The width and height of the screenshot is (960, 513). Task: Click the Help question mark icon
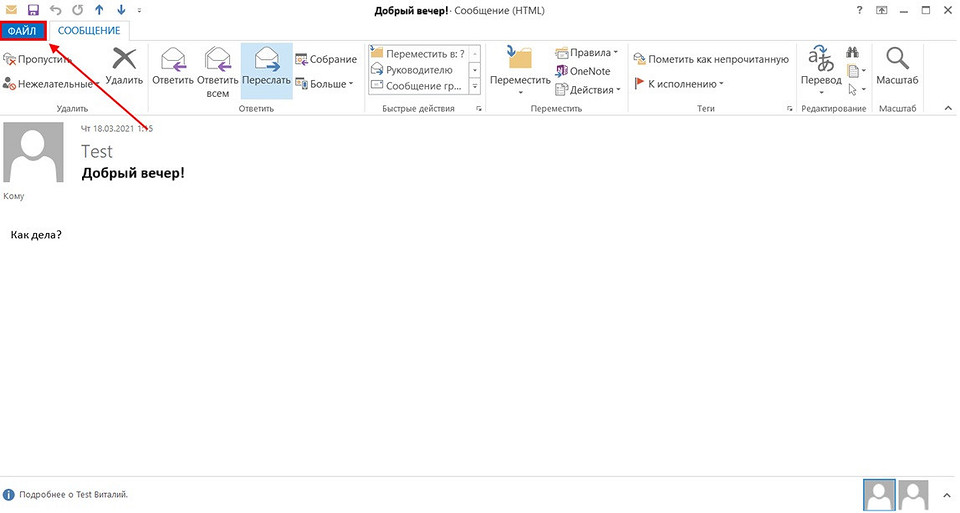tap(860, 10)
